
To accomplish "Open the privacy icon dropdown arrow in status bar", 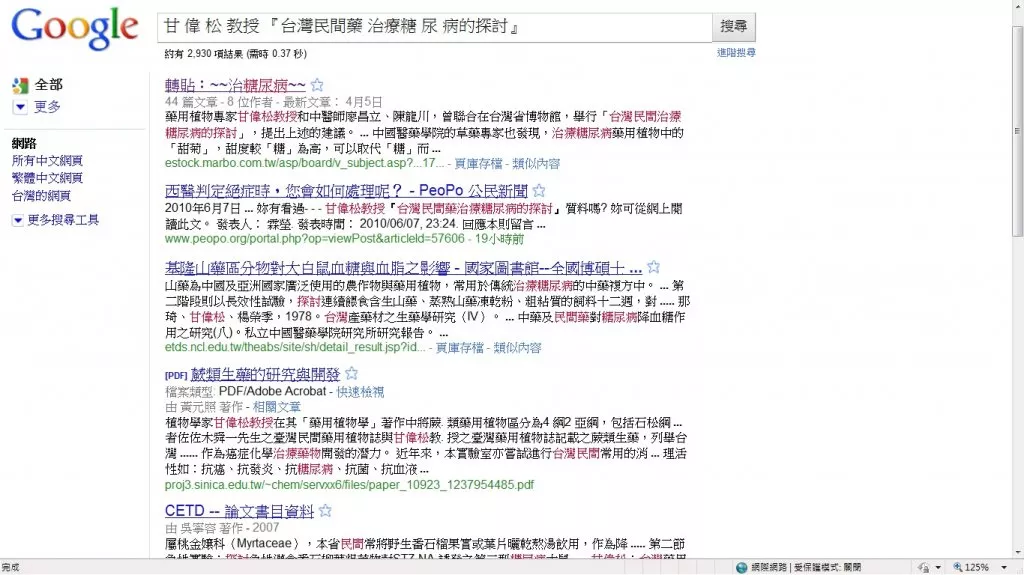I will [x=938, y=567].
